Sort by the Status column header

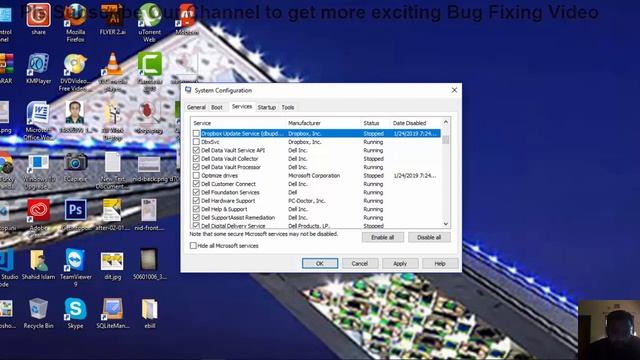point(376,123)
